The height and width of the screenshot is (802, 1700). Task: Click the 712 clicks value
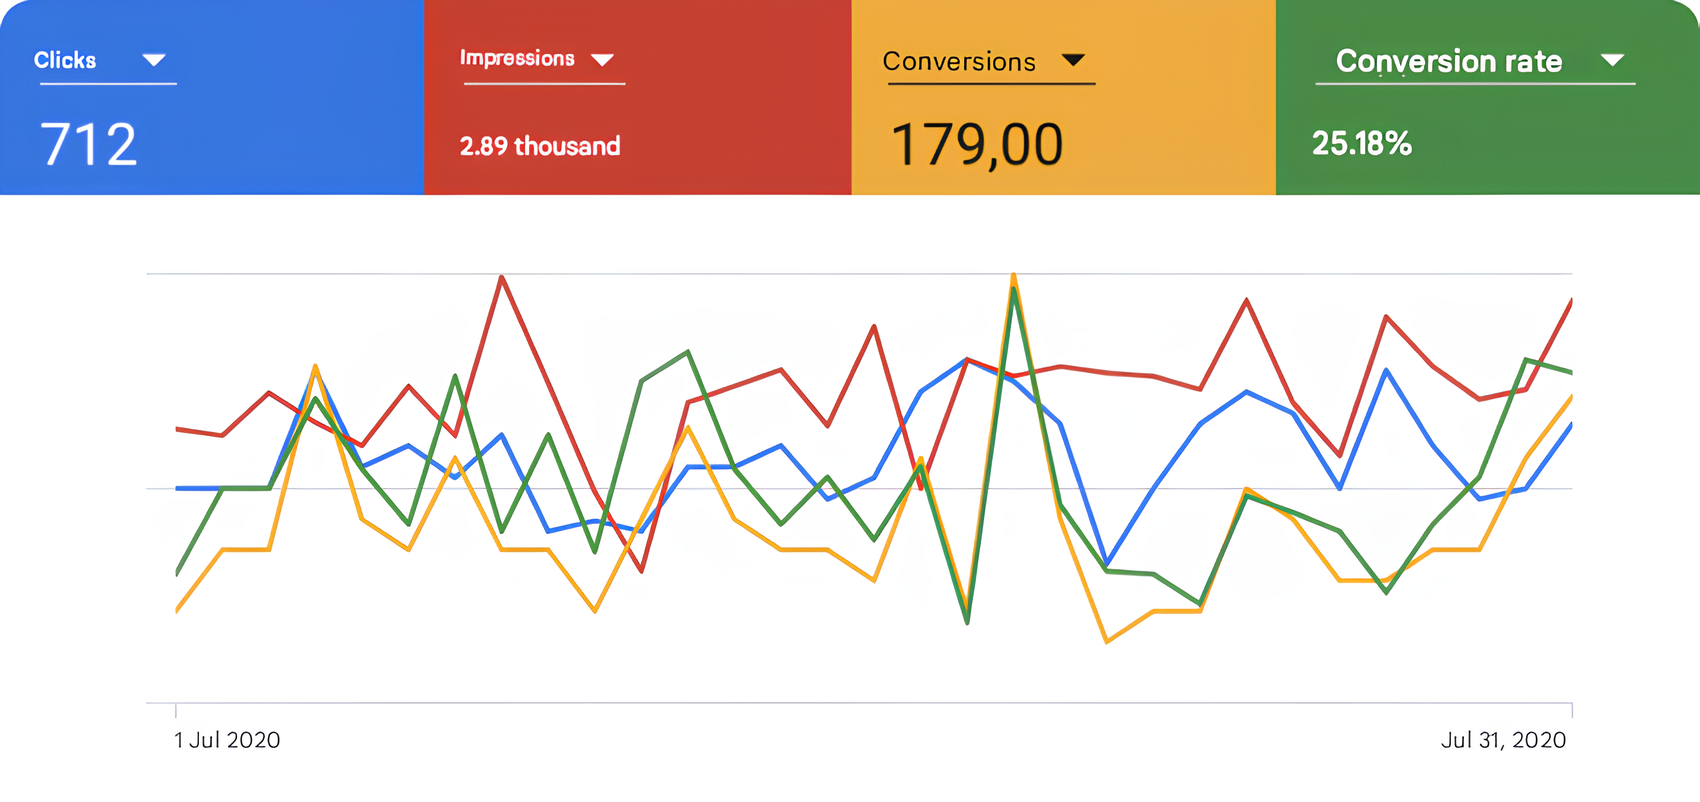pos(88,144)
